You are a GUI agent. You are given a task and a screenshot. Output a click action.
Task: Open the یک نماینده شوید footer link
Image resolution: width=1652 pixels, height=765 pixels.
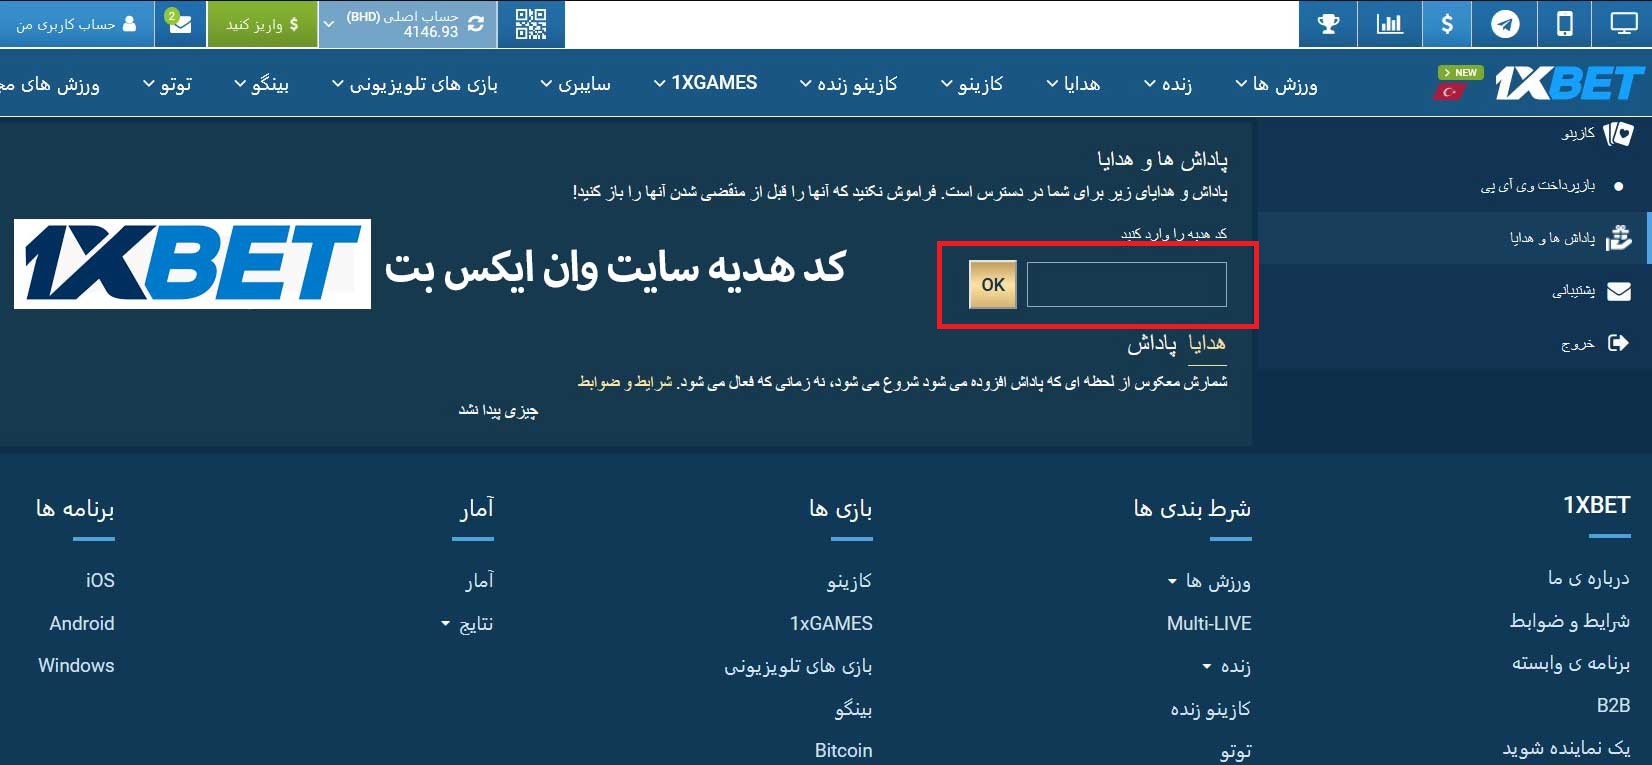coord(1566,748)
